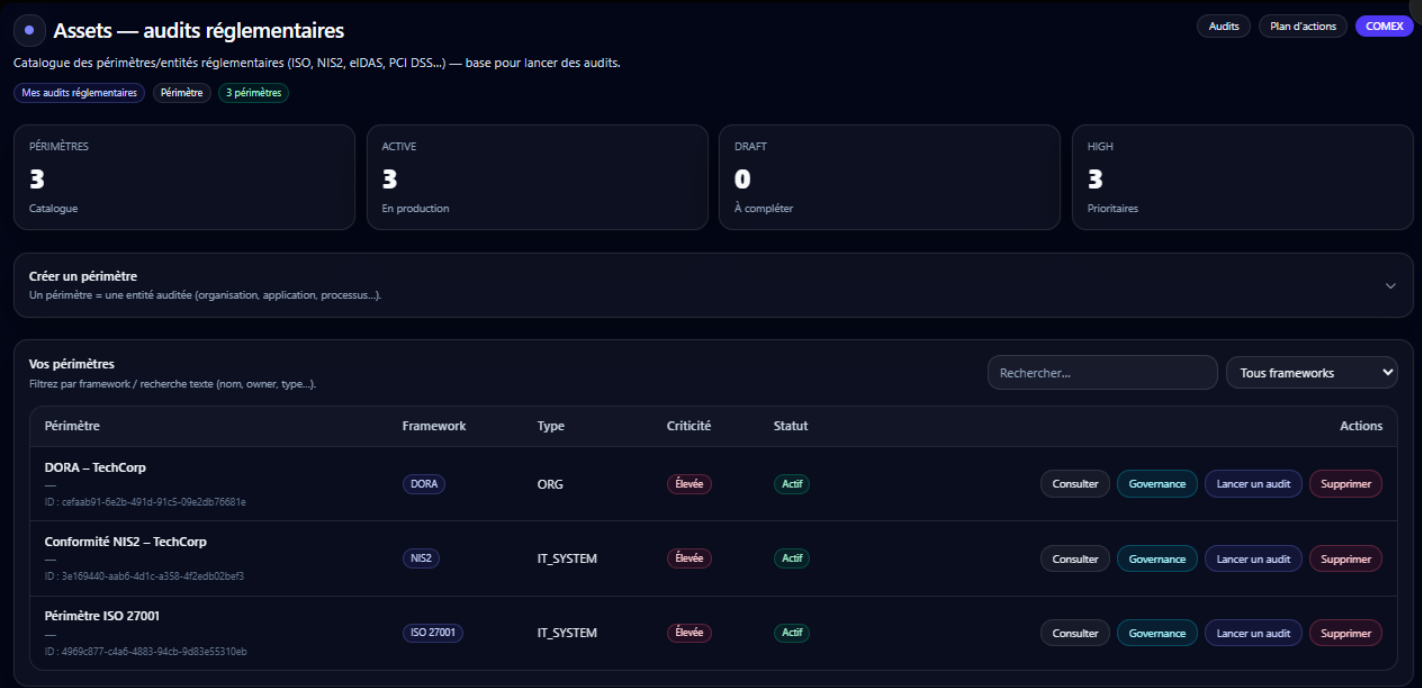Viewport: 1422px width, 688px height.
Task: Click the ACTIVE En production stat card
Action: pos(537,177)
